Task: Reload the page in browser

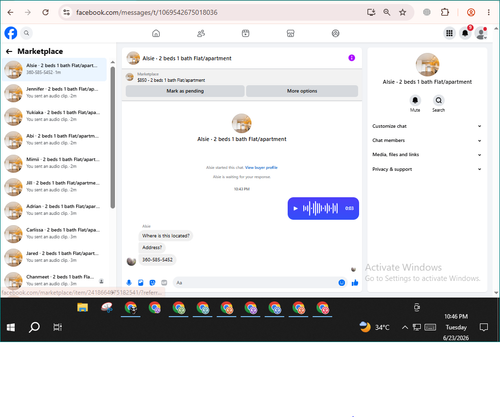Action: [x=45, y=12]
